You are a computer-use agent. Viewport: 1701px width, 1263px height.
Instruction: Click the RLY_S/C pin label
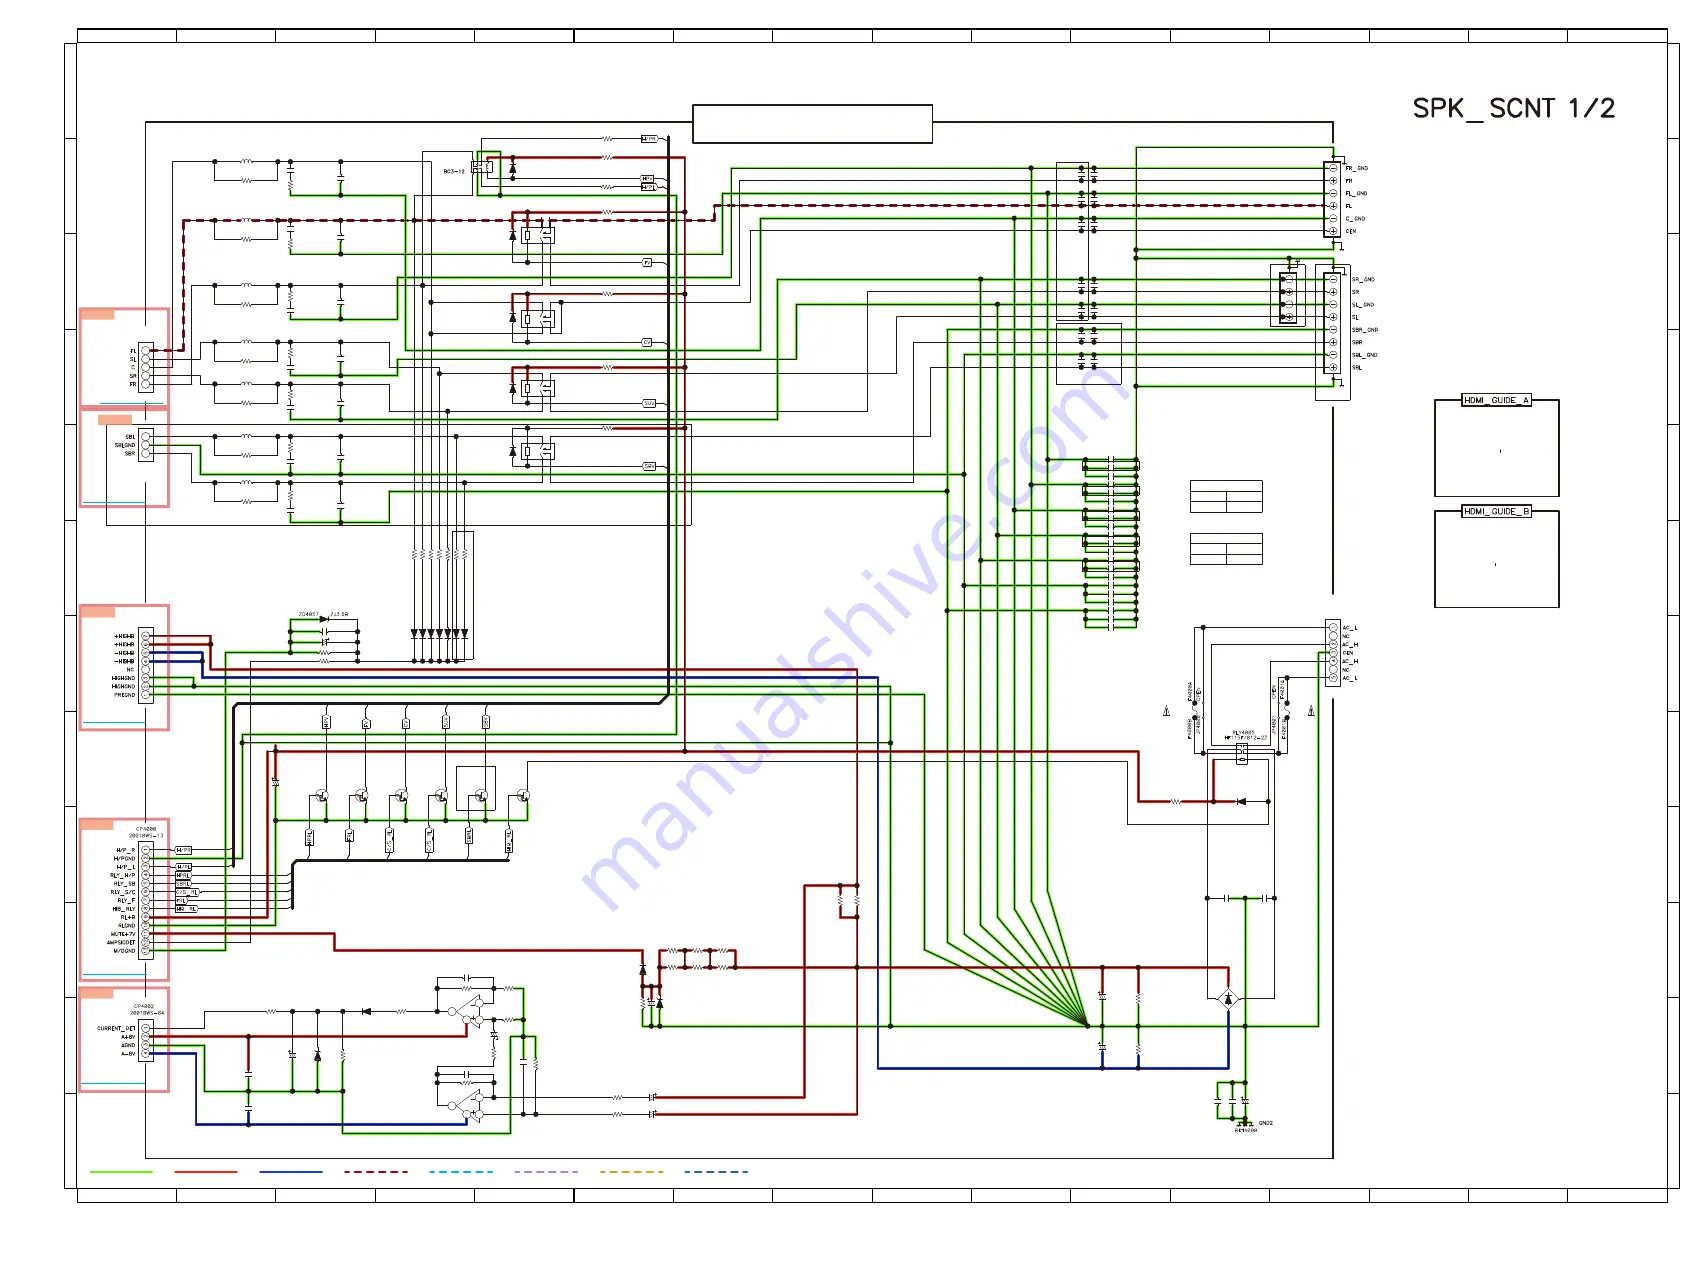123,892
